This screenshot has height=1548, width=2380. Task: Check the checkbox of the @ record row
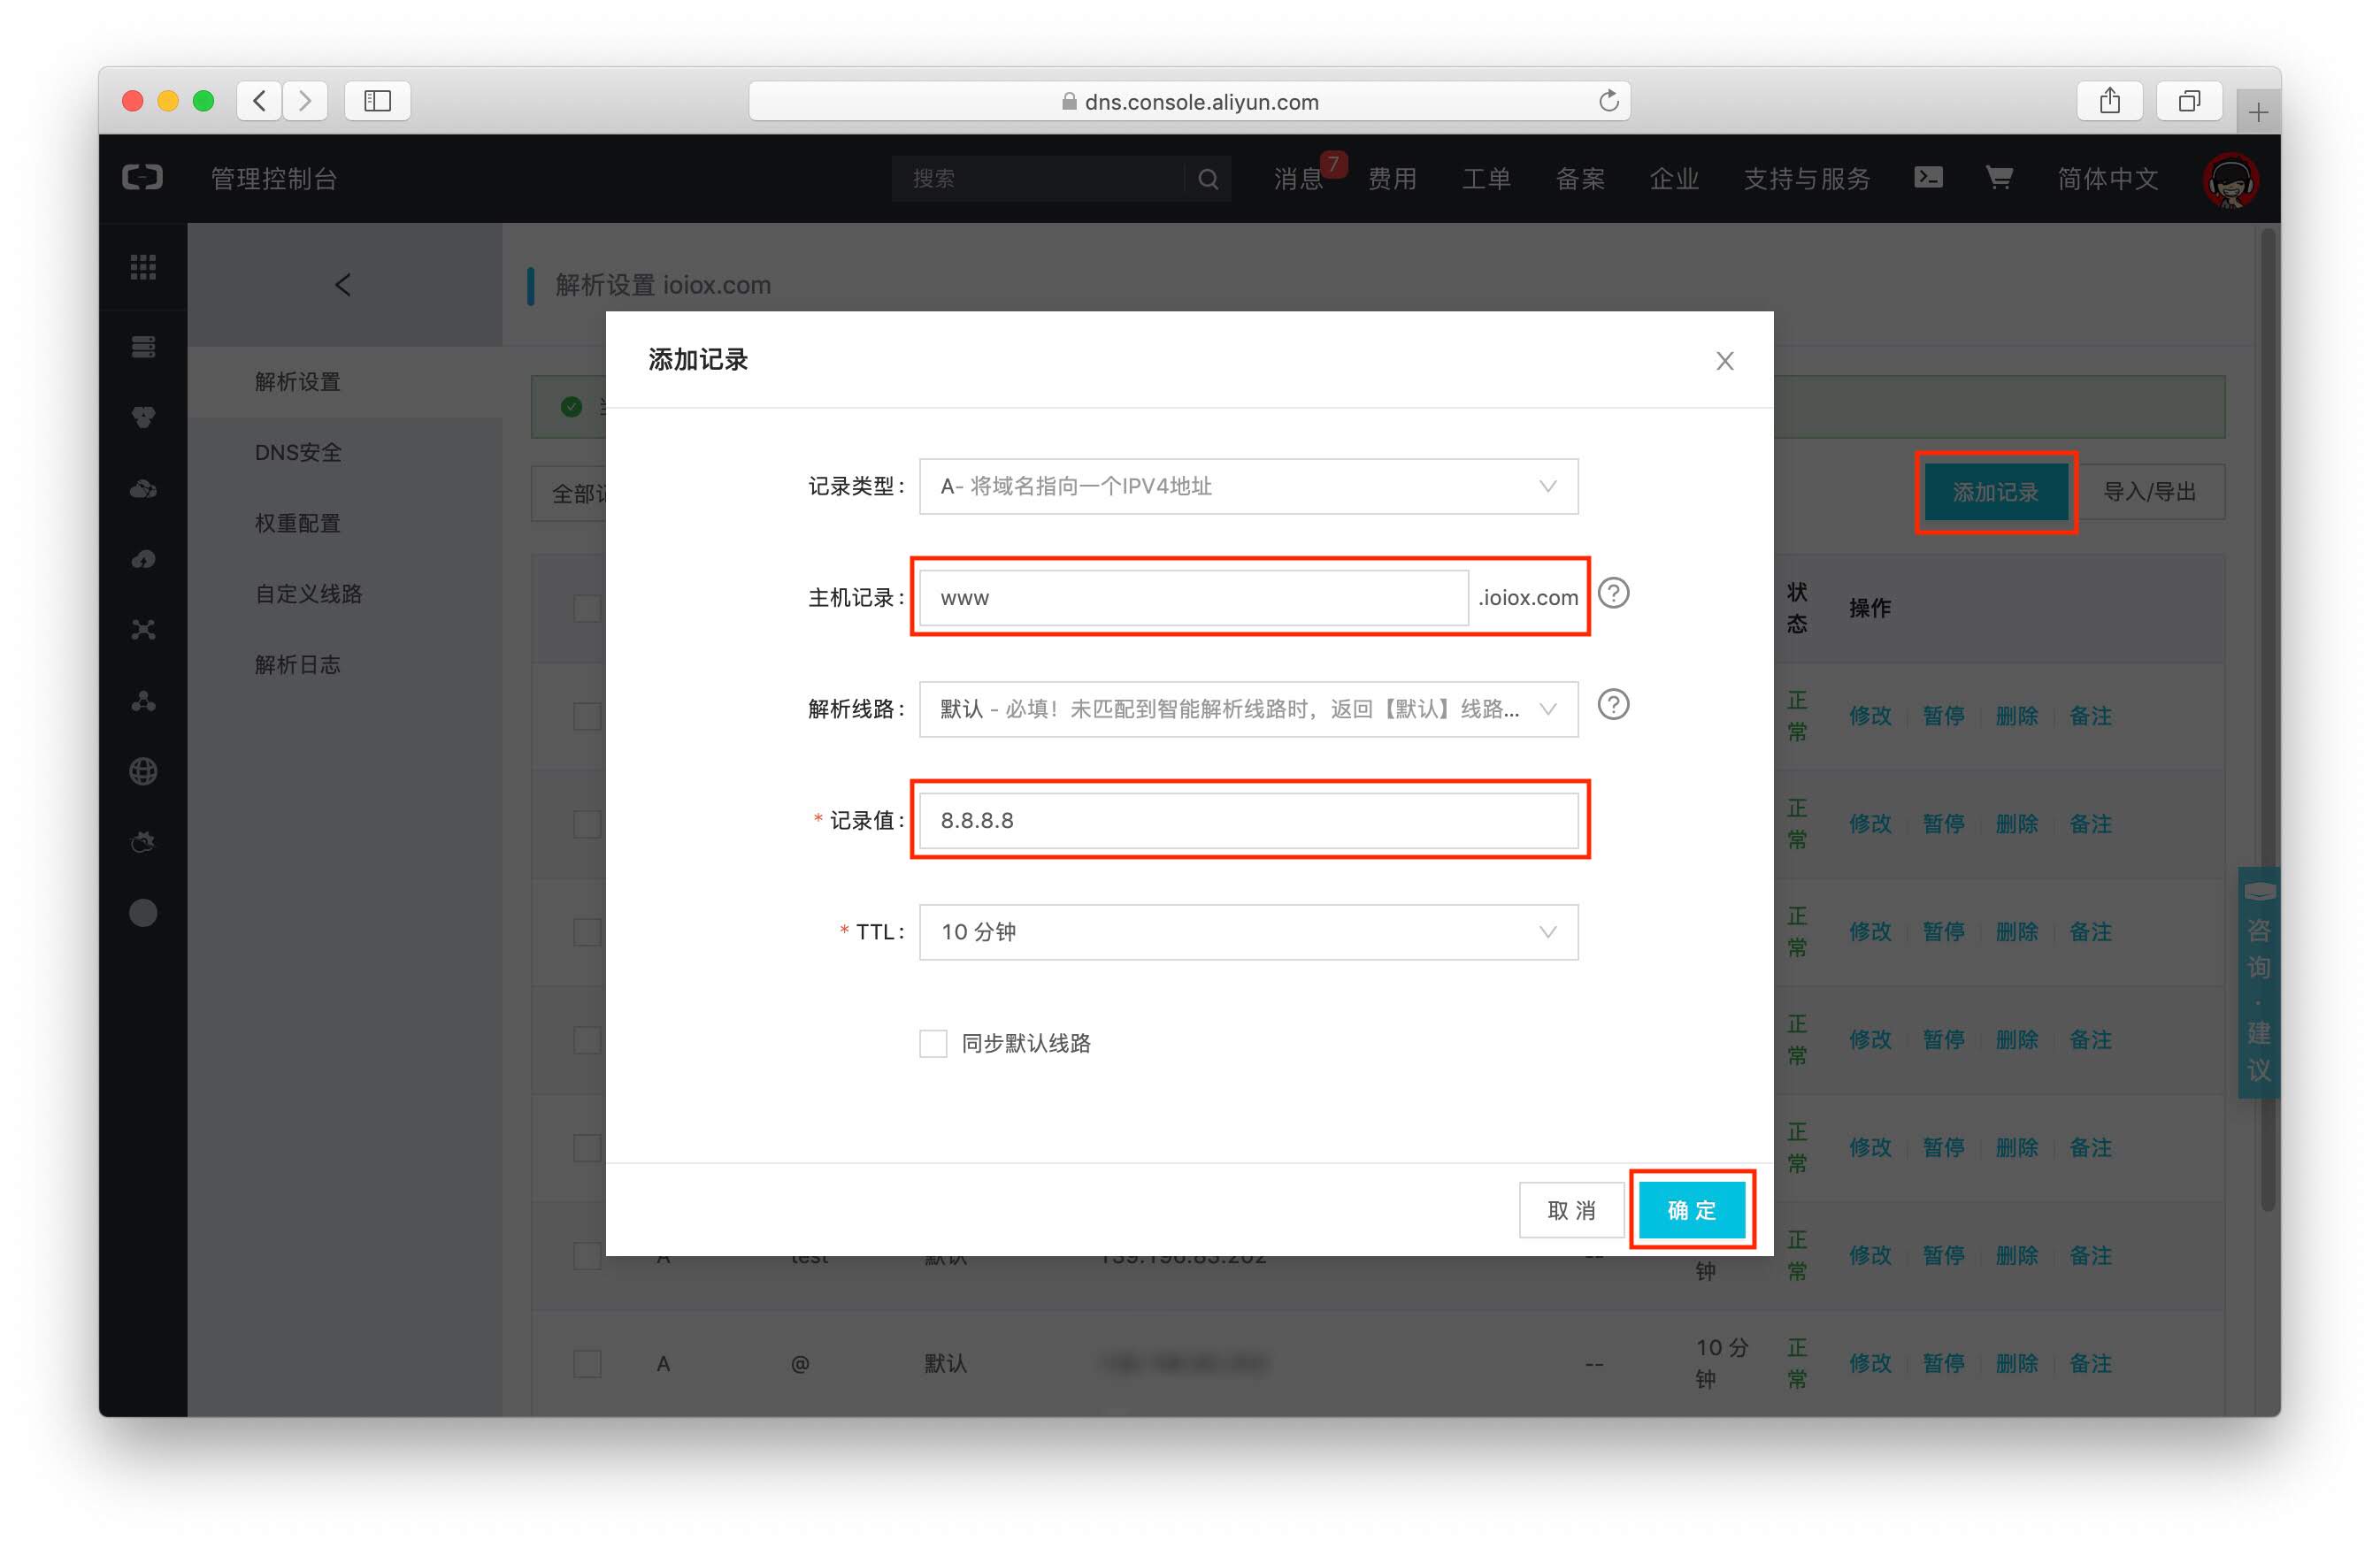[587, 1363]
